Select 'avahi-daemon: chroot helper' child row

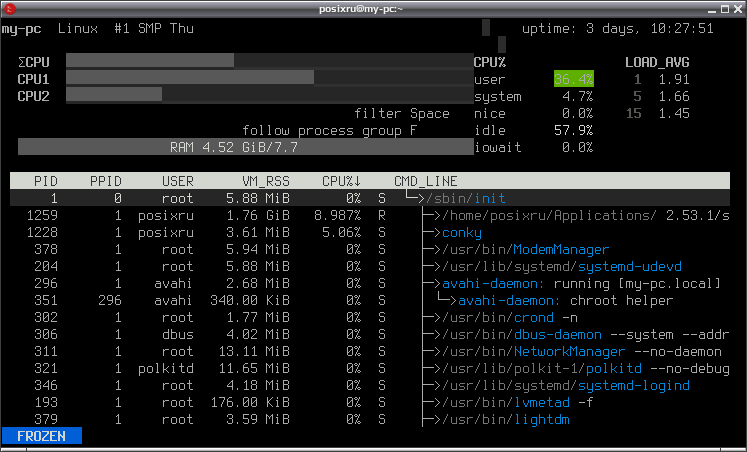[370, 301]
